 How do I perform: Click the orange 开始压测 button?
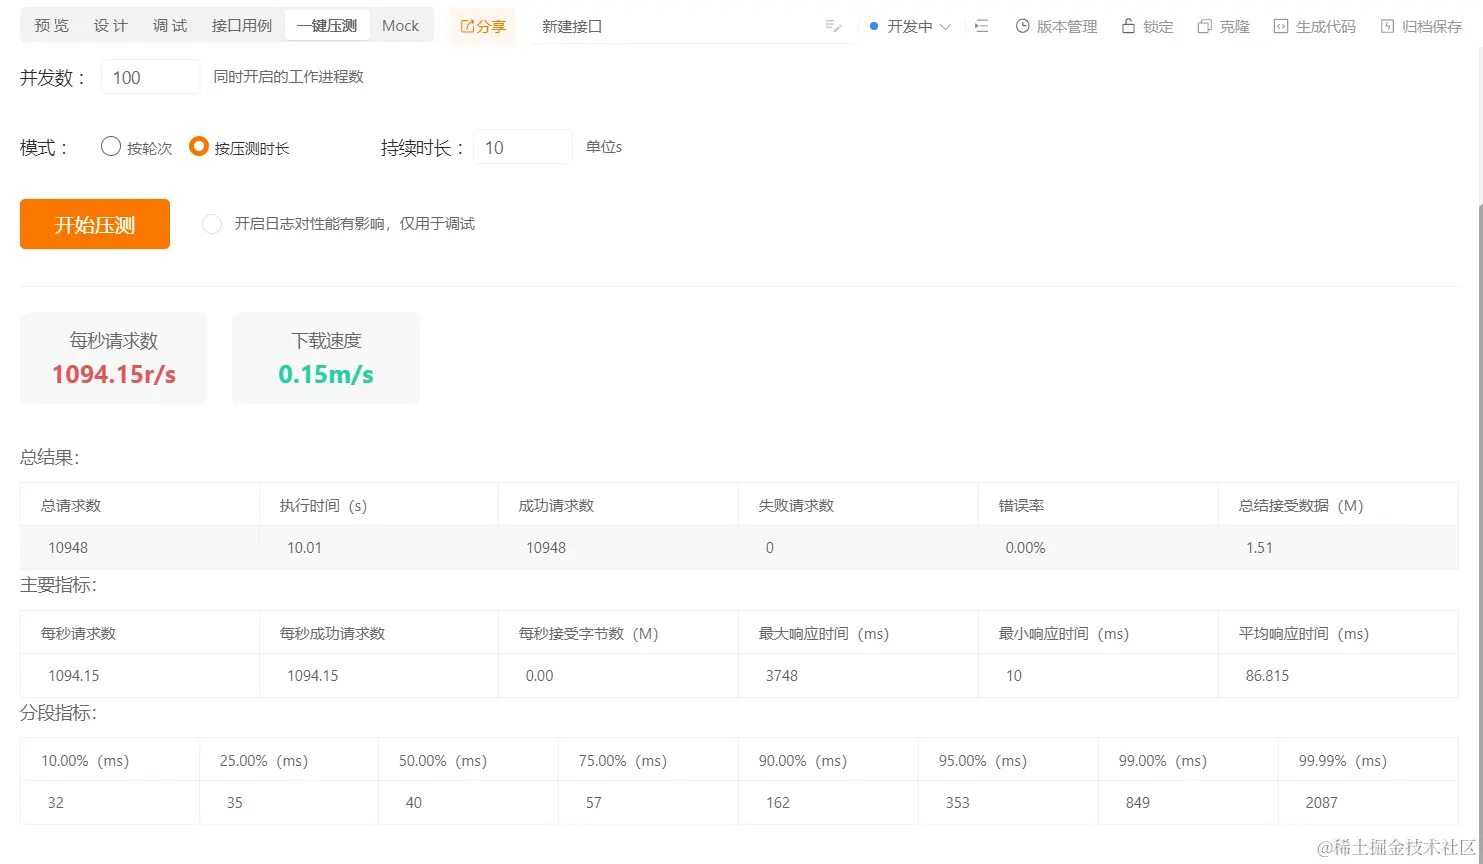[x=95, y=224]
